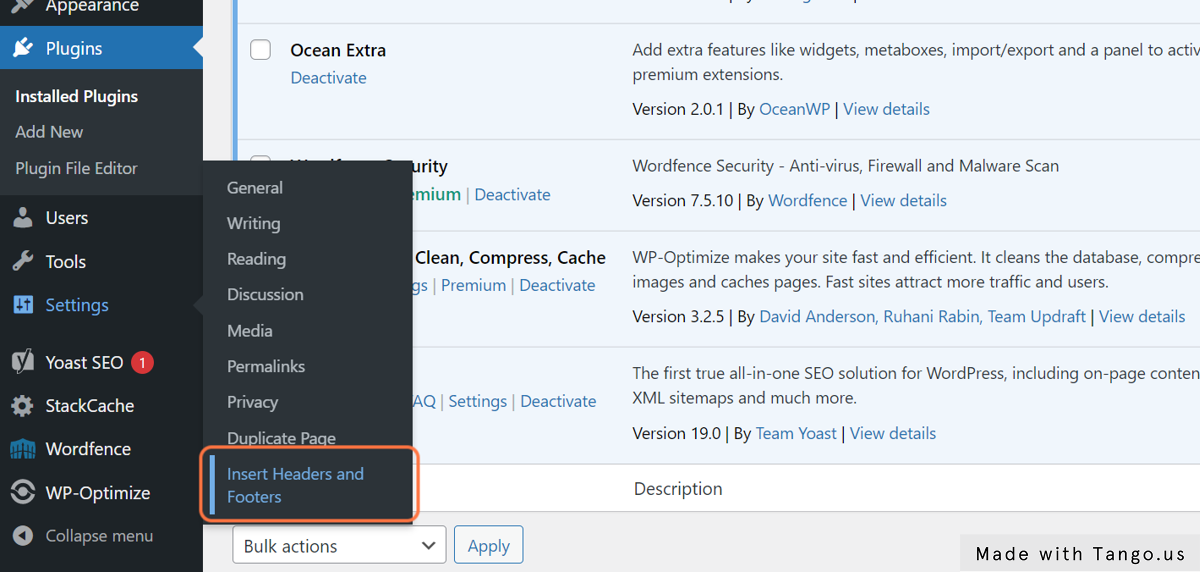Select Media in Settings submenu
This screenshot has height=572, width=1200.
250,331
